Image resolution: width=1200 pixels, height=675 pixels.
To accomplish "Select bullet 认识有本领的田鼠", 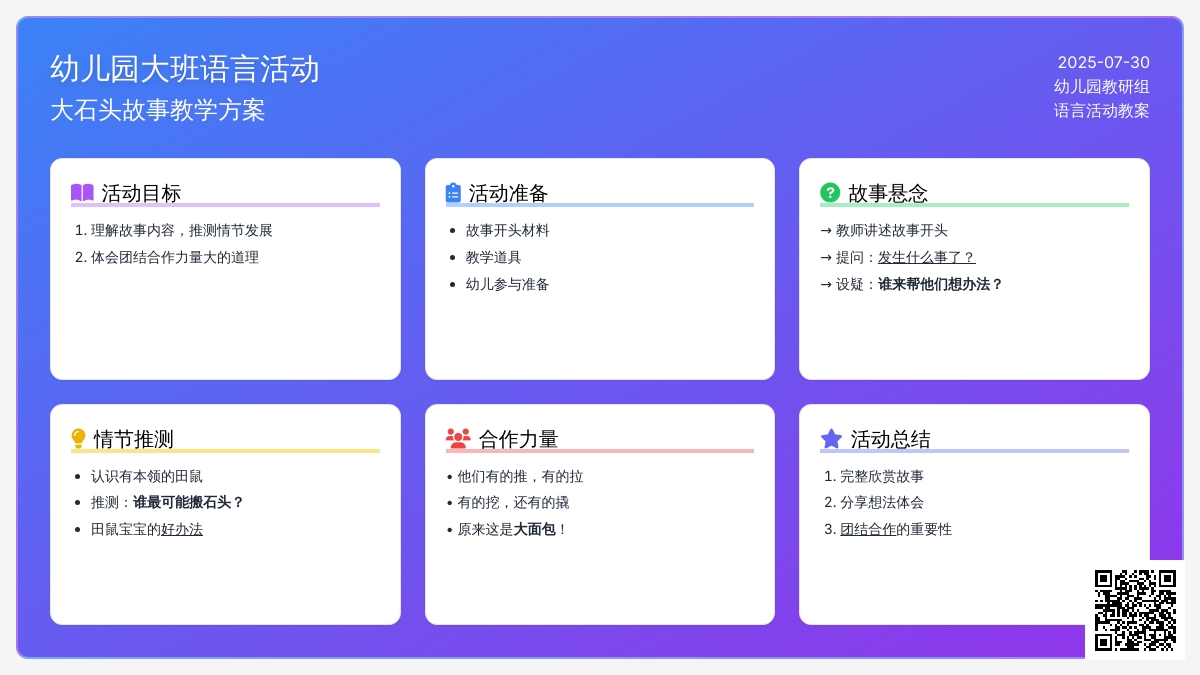I will pyautogui.click(x=147, y=476).
